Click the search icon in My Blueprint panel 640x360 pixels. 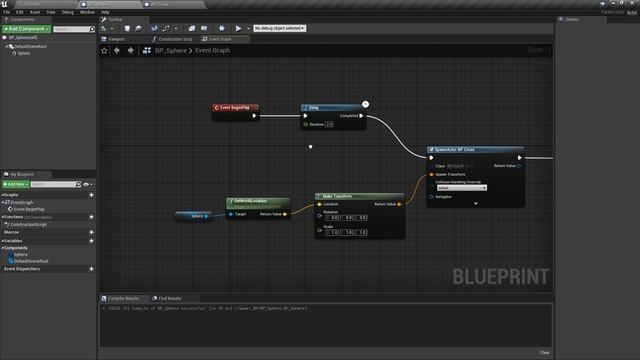[x=78, y=184]
